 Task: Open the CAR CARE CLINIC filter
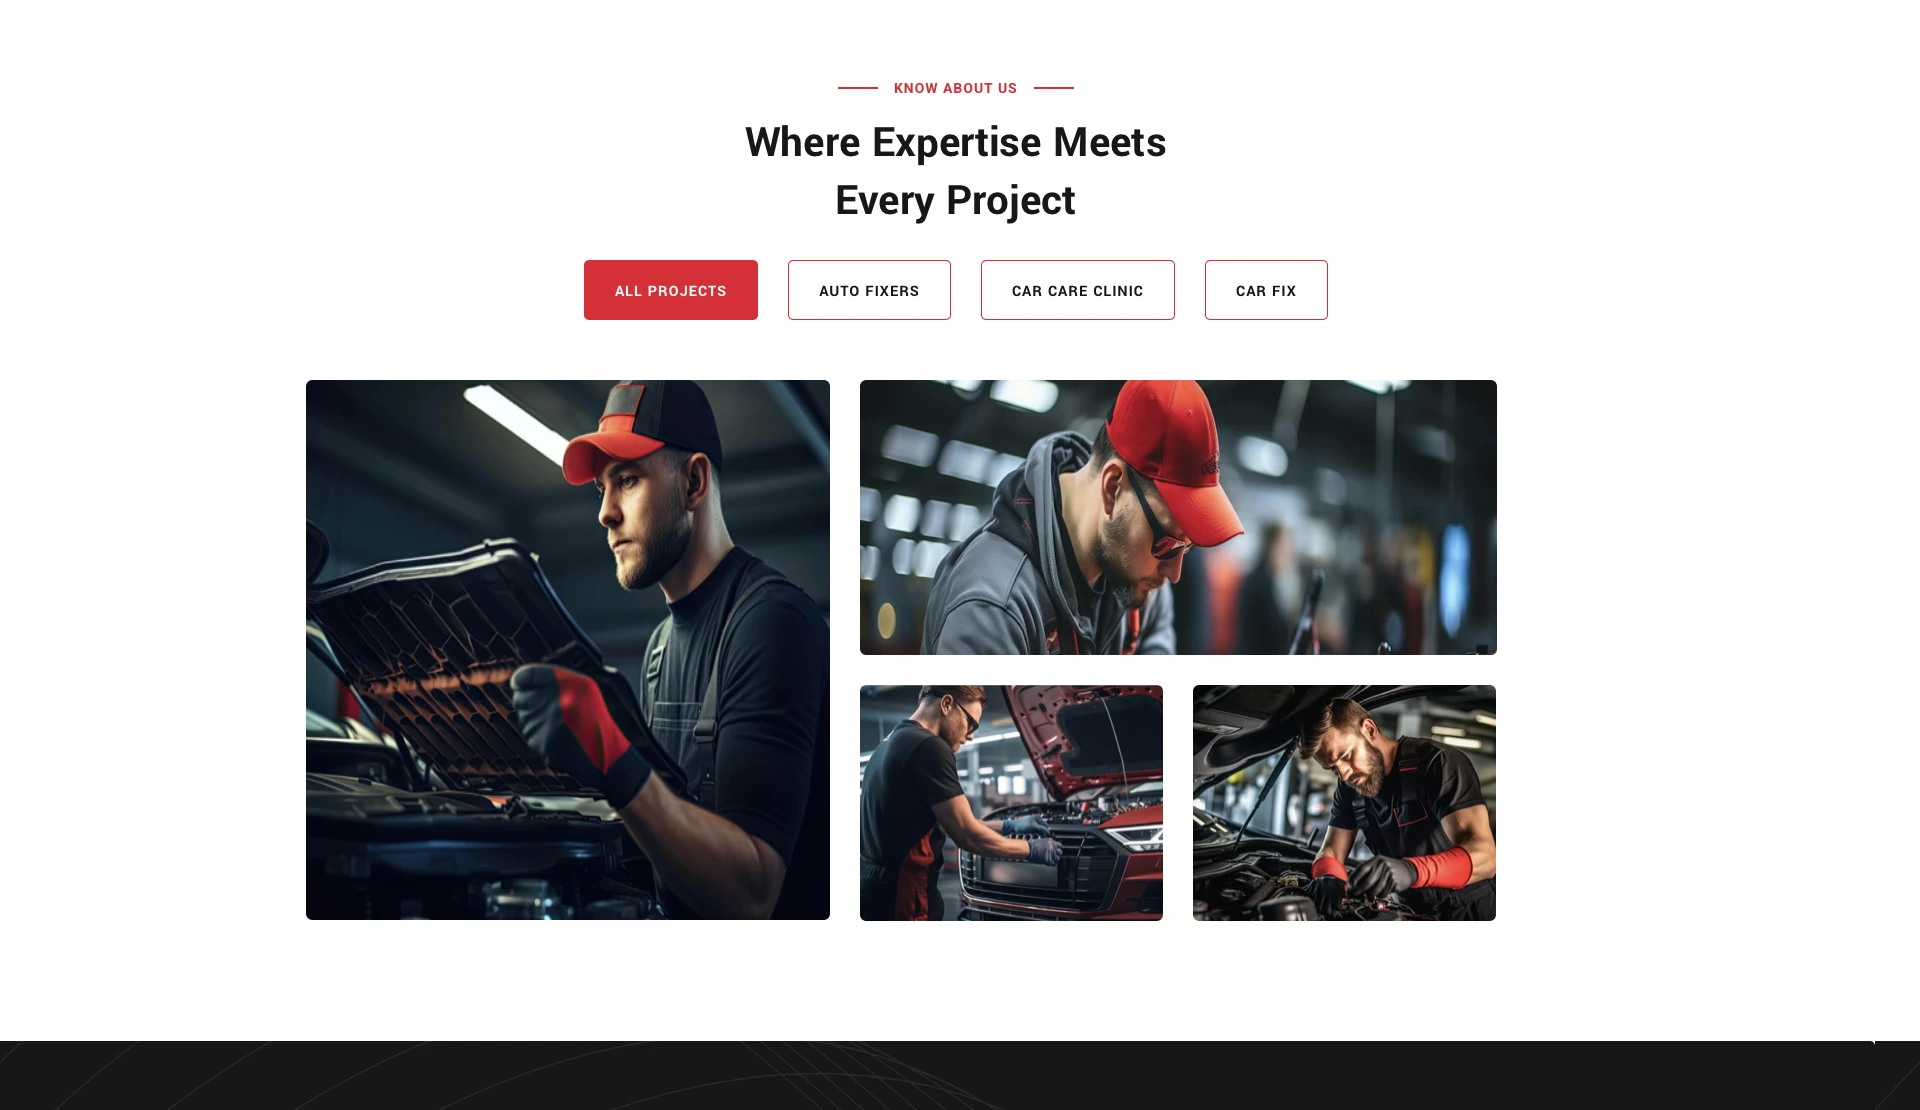pos(1077,290)
